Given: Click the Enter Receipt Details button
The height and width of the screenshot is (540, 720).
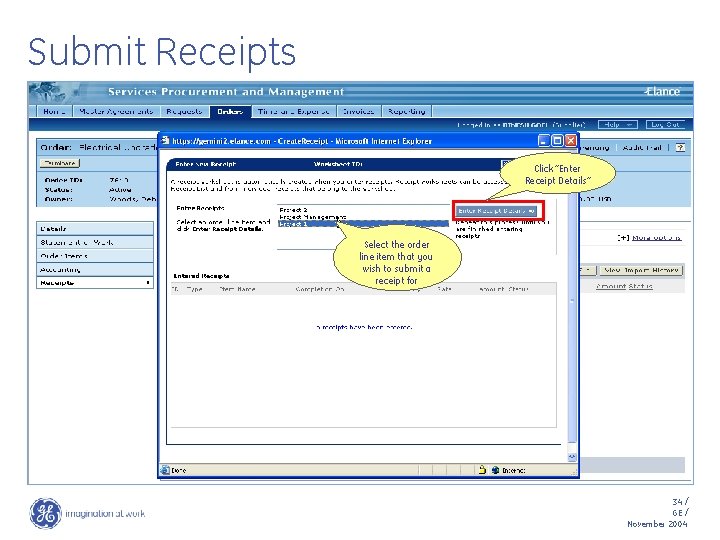Looking at the screenshot, I should 496,211.
